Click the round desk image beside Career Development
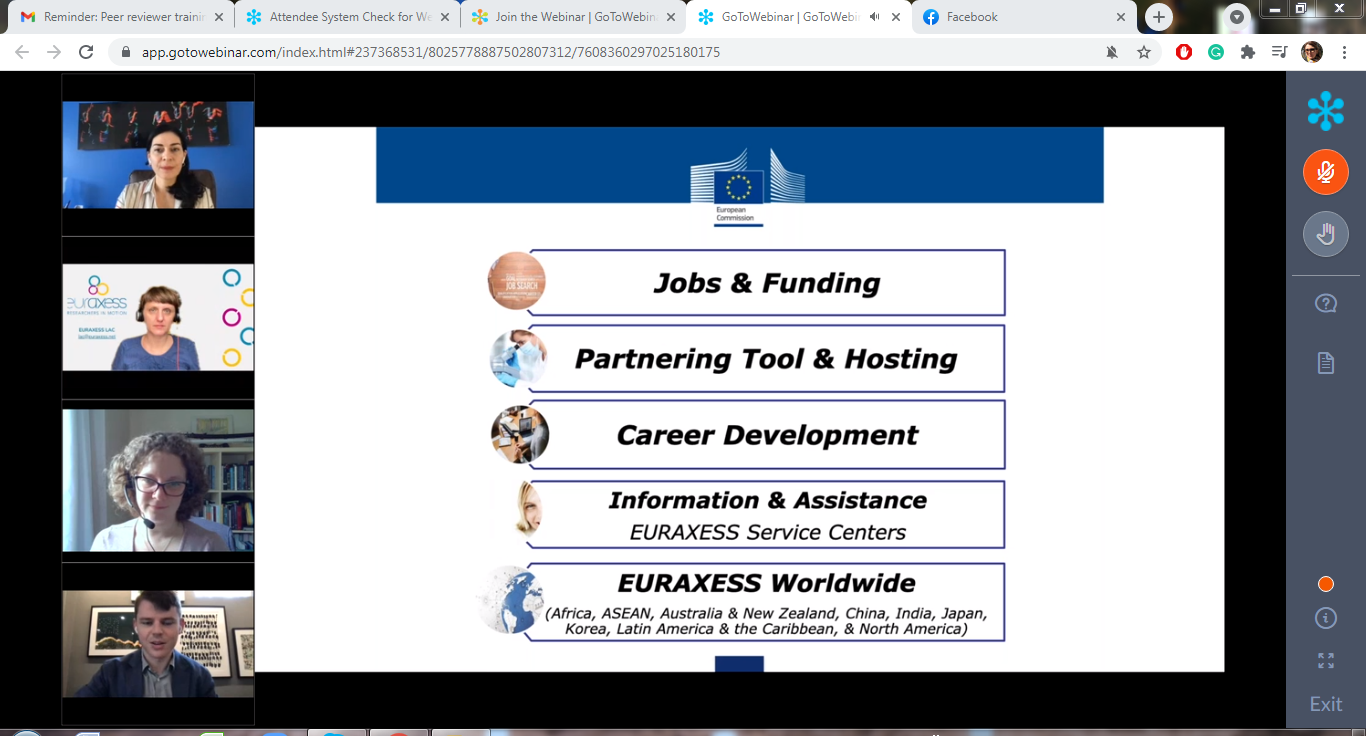The image size is (1366, 736). [x=520, y=435]
